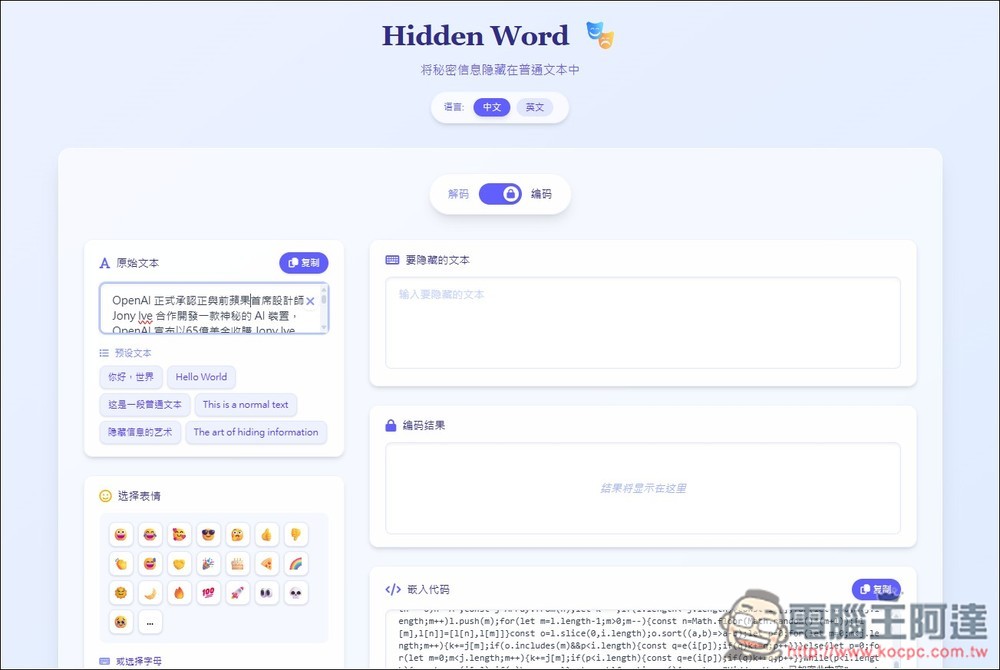Viewport: 1000px width, 670px height.
Task: Expand more emojis with the … button
Action: (x=150, y=622)
